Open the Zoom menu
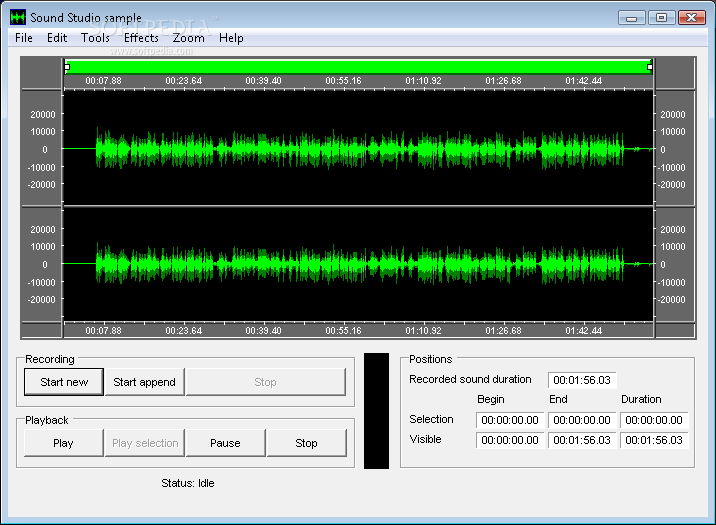The height and width of the screenshot is (525, 716). coord(188,38)
